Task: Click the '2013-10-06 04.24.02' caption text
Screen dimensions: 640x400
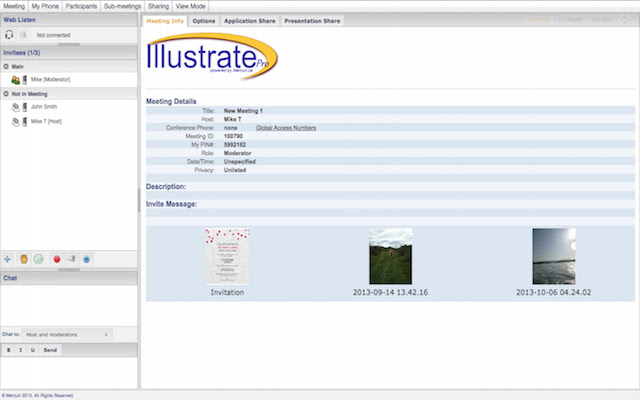Action: (553, 292)
